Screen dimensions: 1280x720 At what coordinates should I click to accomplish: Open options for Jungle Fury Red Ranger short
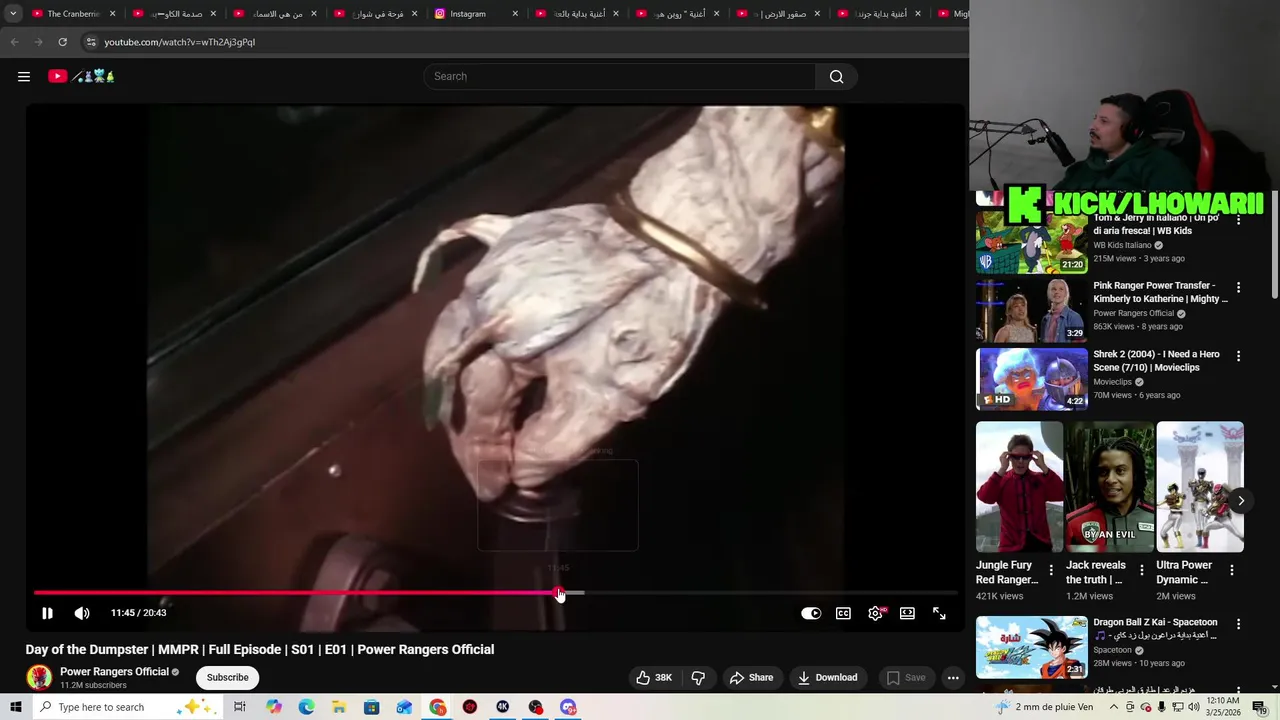(1050, 570)
